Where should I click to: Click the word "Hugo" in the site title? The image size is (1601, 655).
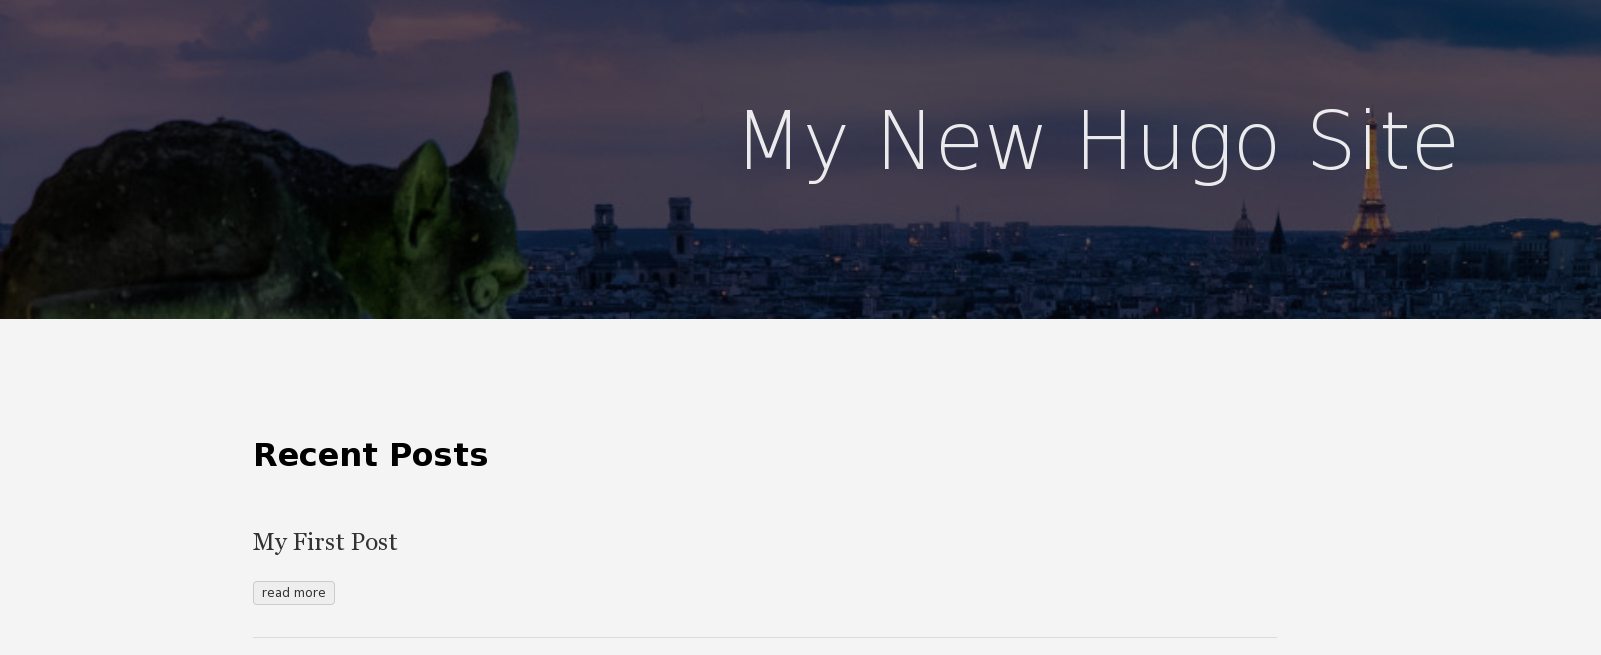tap(1177, 145)
